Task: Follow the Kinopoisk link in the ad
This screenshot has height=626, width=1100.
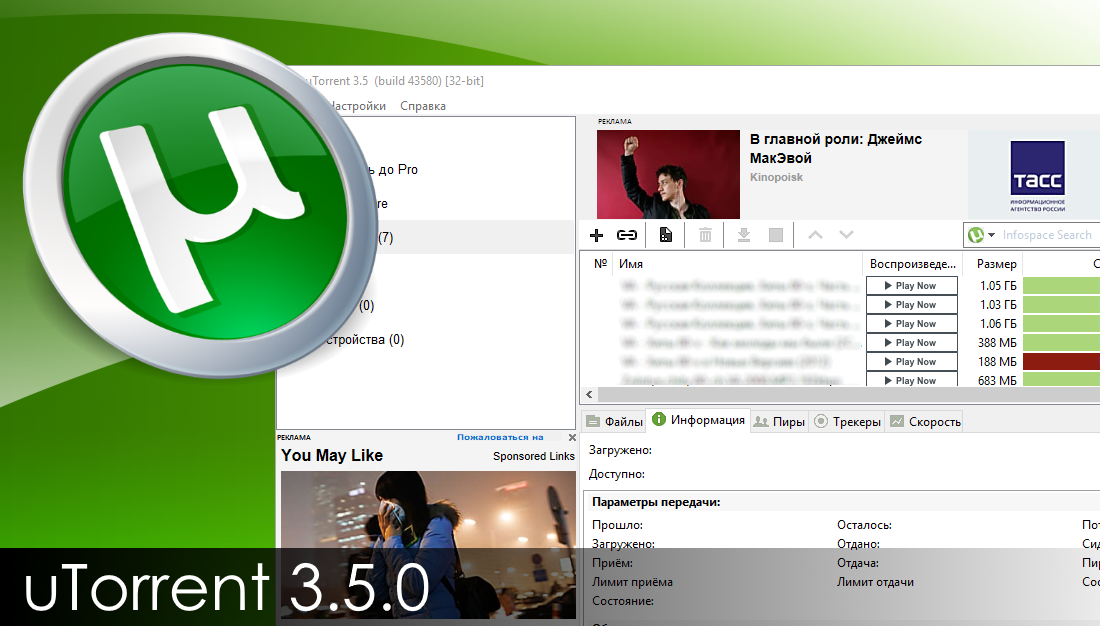Action: click(x=776, y=178)
